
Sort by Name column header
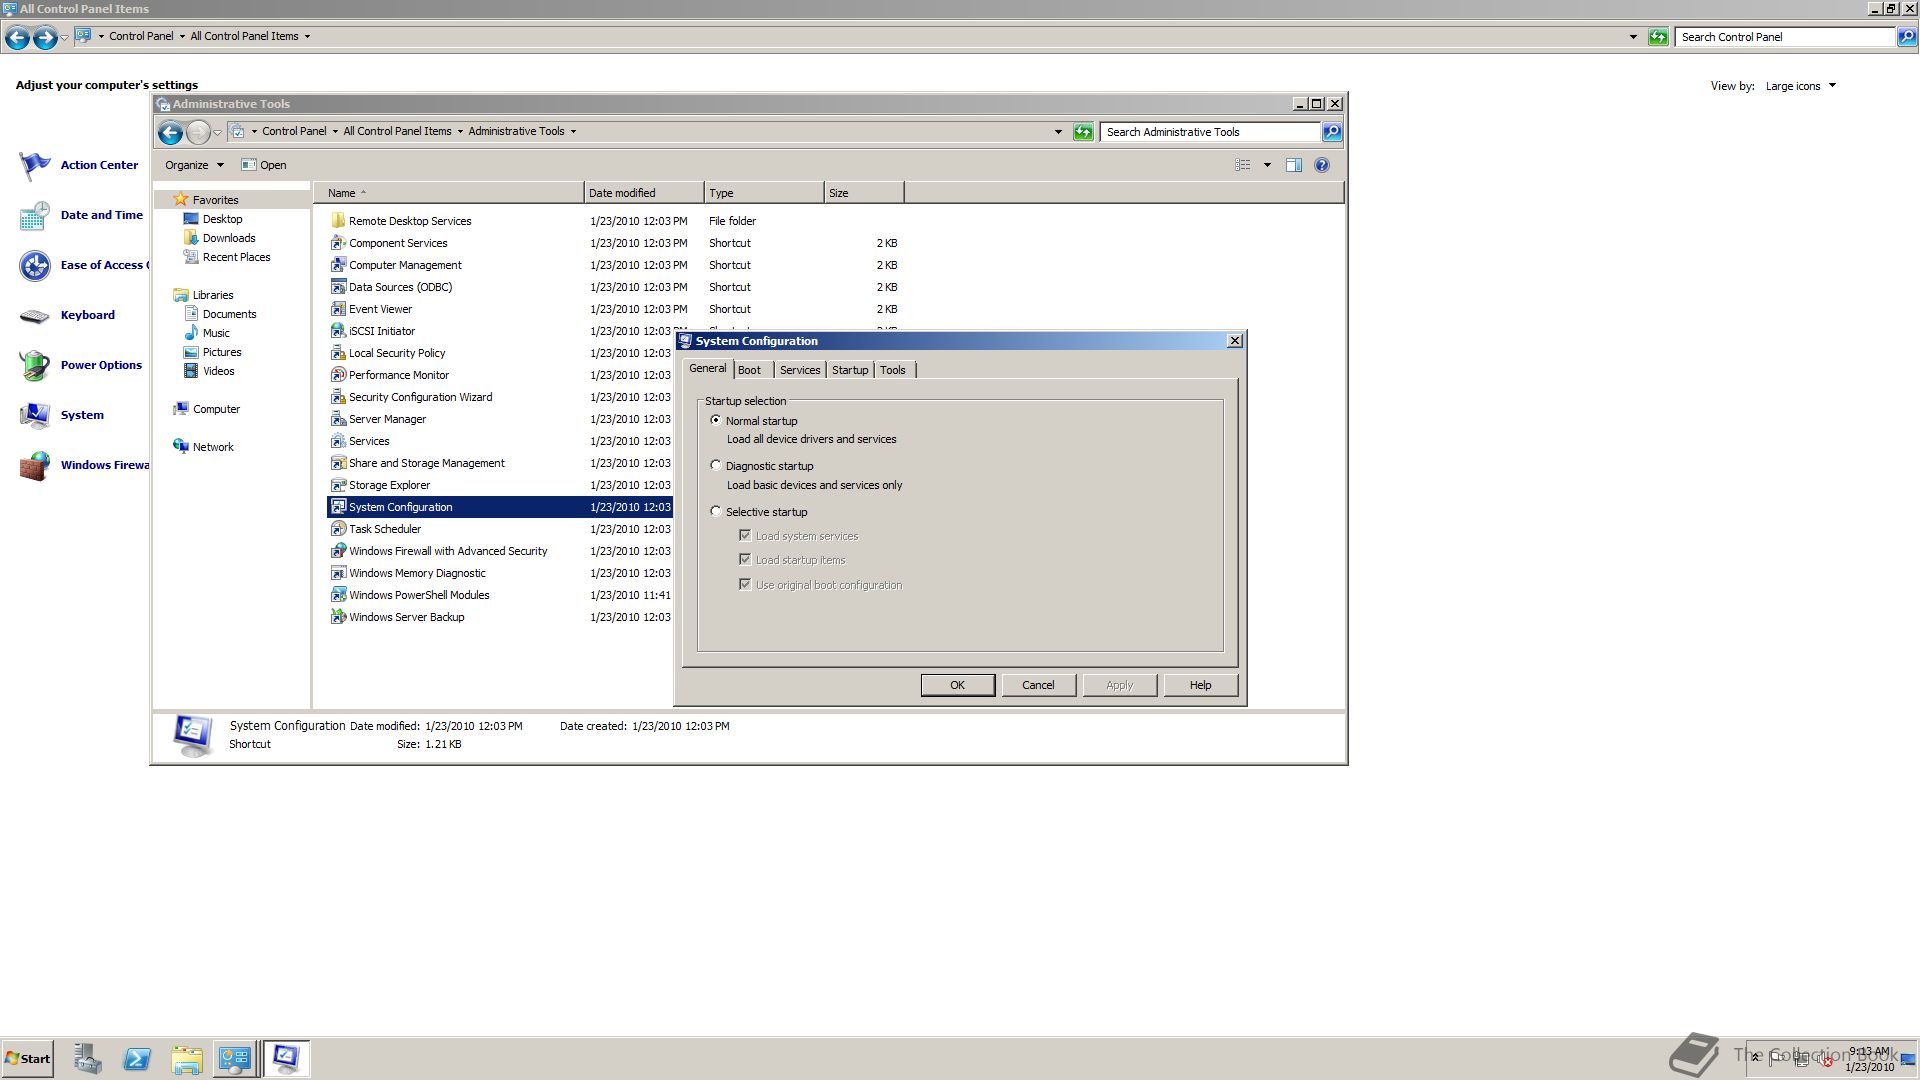pyautogui.click(x=448, y=193)
